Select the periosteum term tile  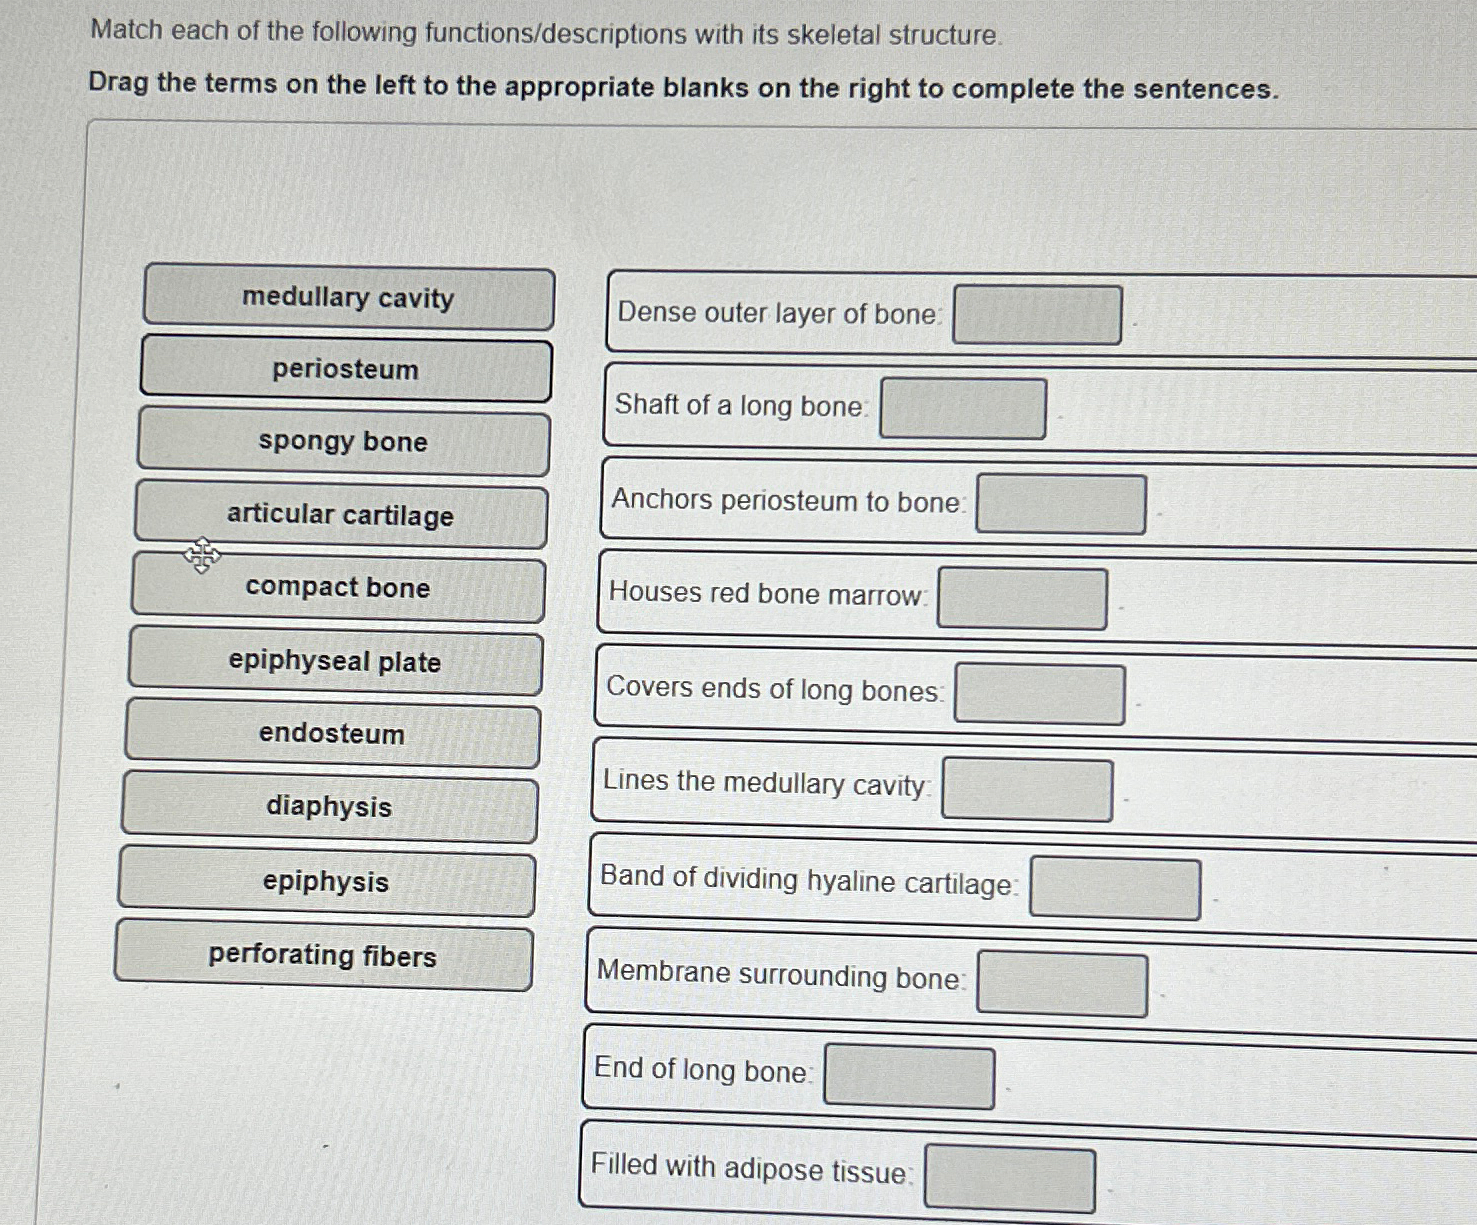point(346,371)
